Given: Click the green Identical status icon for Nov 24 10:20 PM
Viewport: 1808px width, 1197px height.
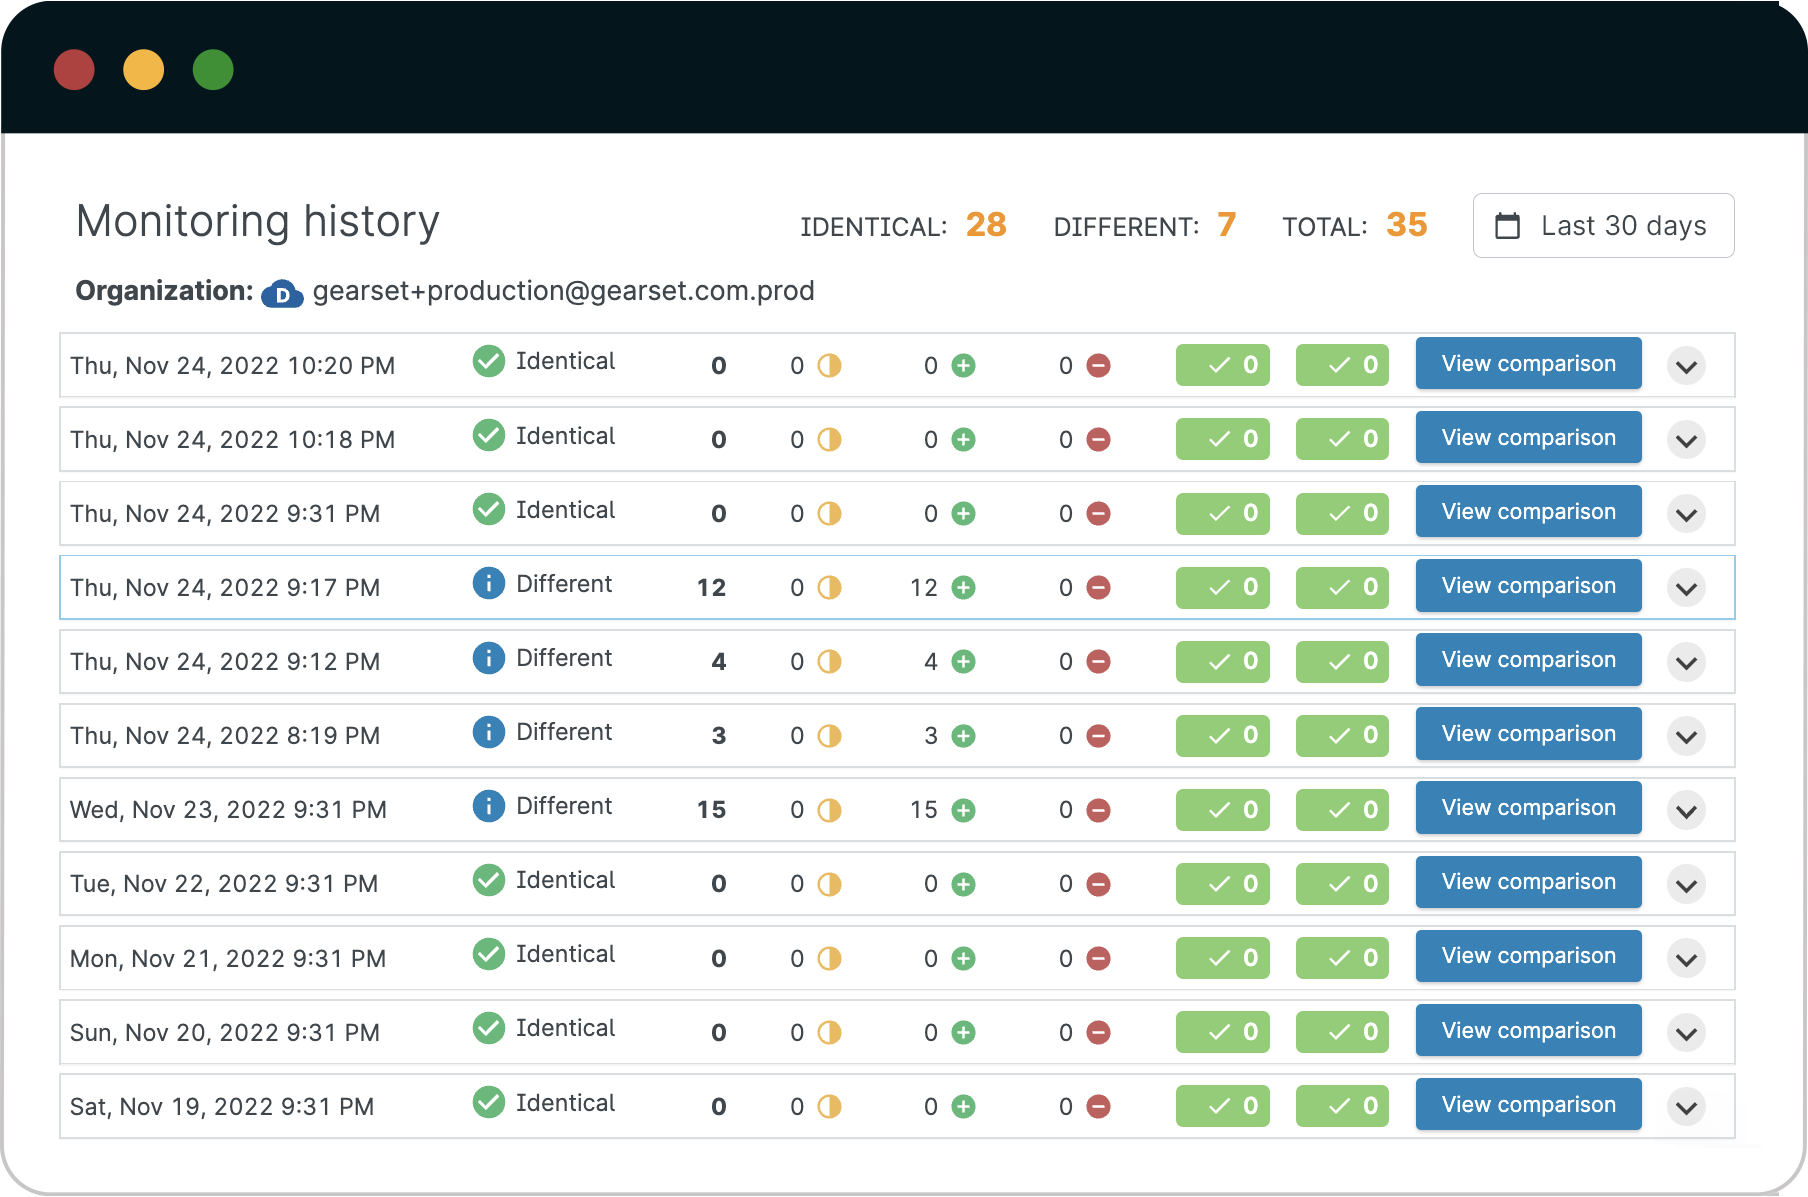Looking at the screenshot, I should (x=488, y=362).
